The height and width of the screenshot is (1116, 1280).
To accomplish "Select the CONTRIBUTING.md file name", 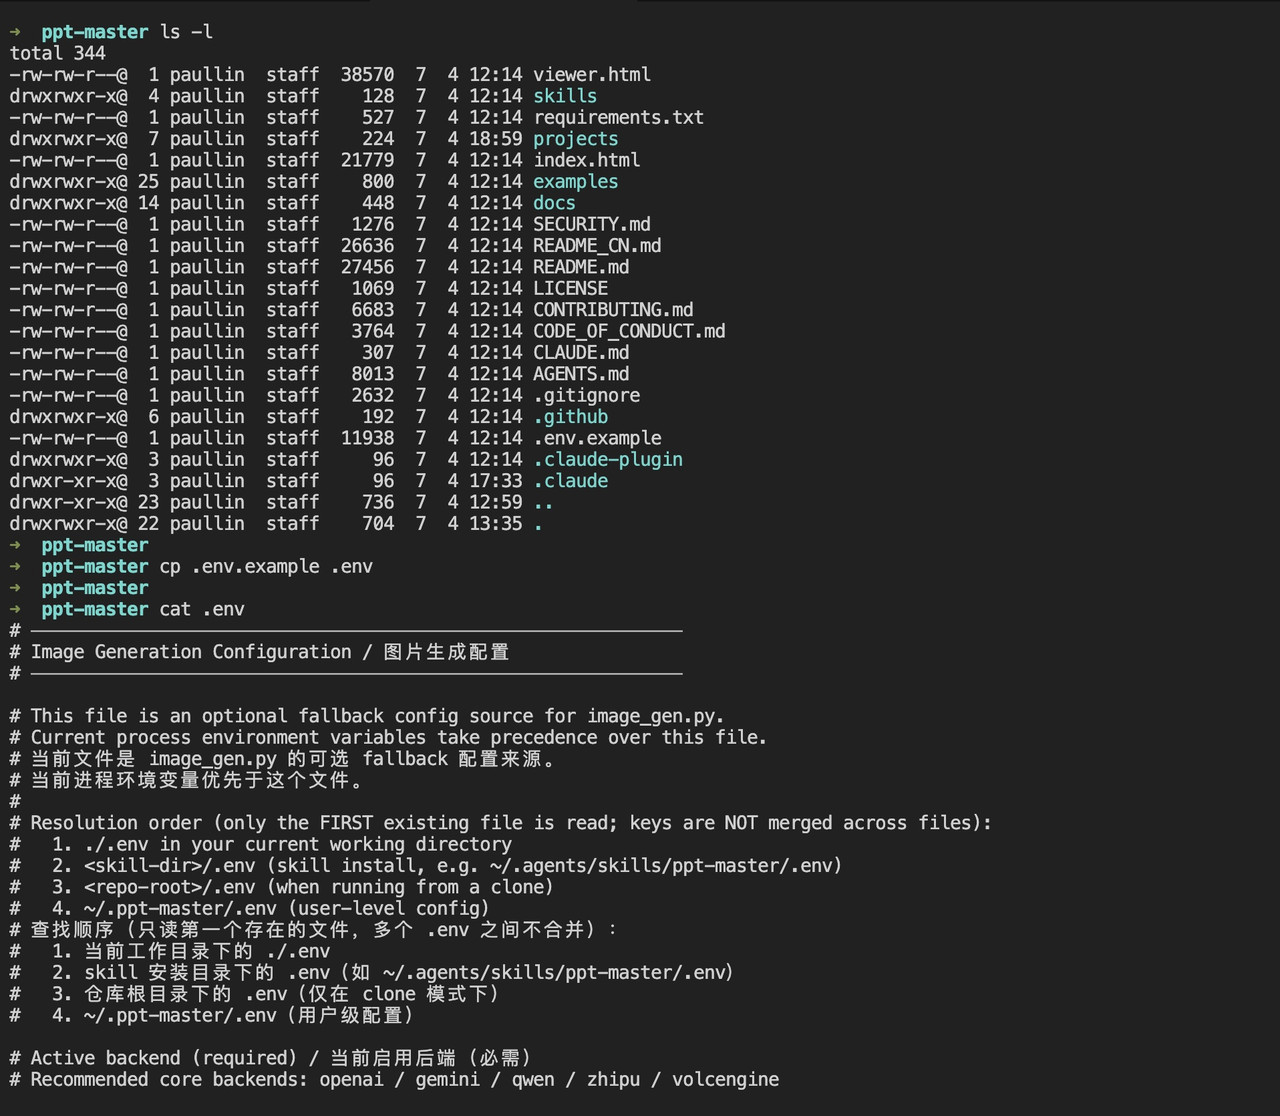I will click(x=613, y=310).
